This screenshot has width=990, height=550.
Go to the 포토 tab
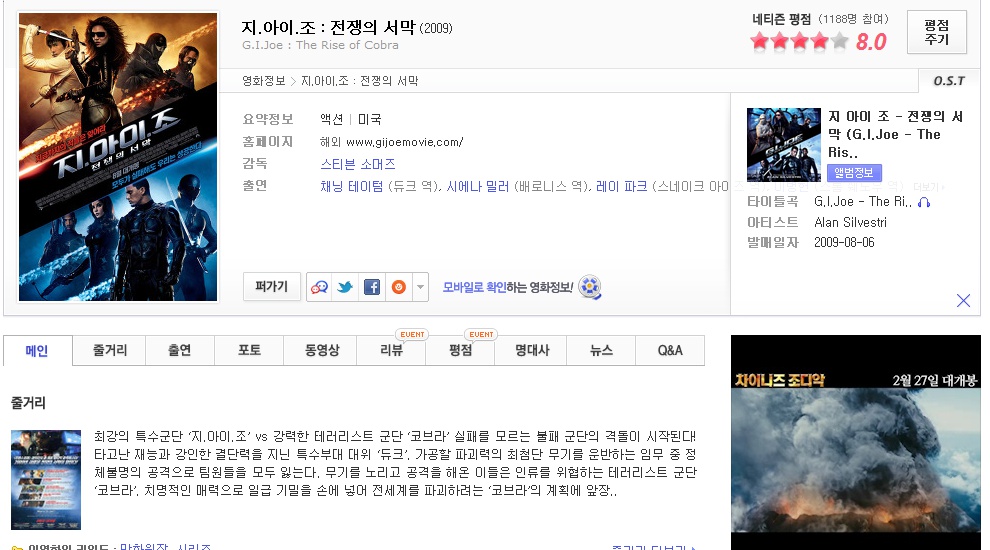point(249,350)
